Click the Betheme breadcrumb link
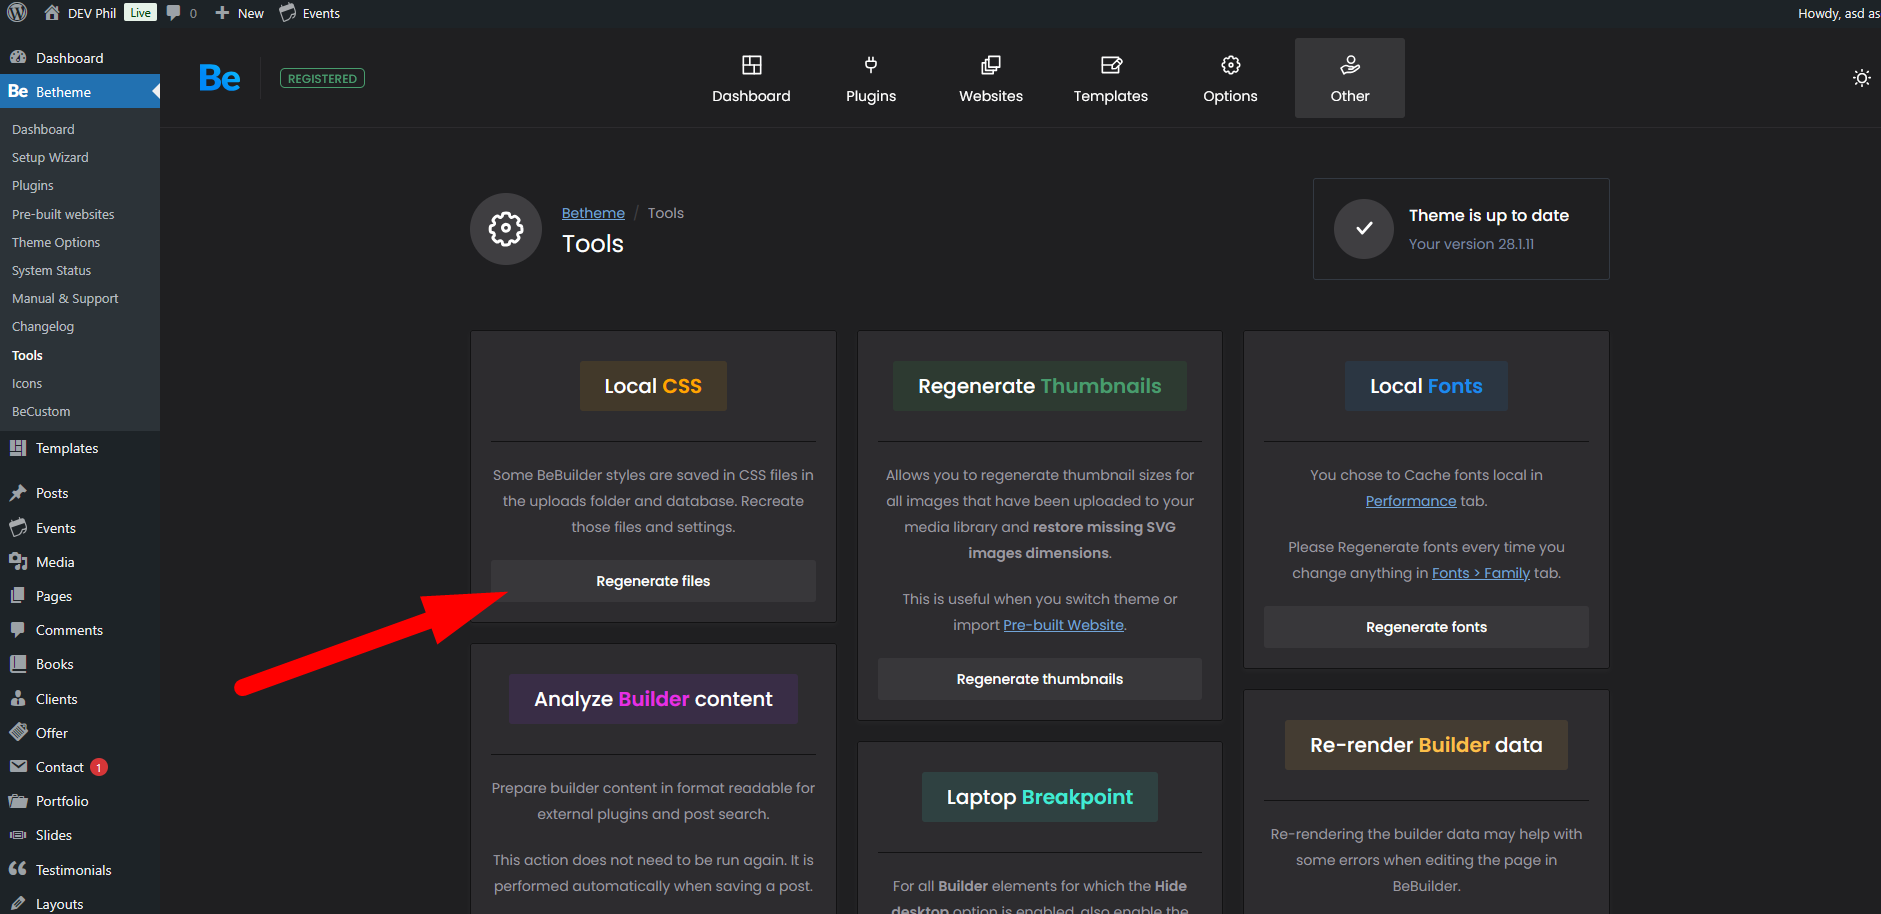The image size is (1881, 914). point(593,213)
